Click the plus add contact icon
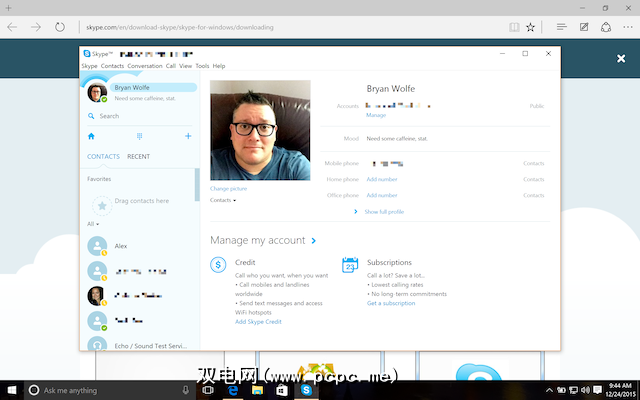 188,136
